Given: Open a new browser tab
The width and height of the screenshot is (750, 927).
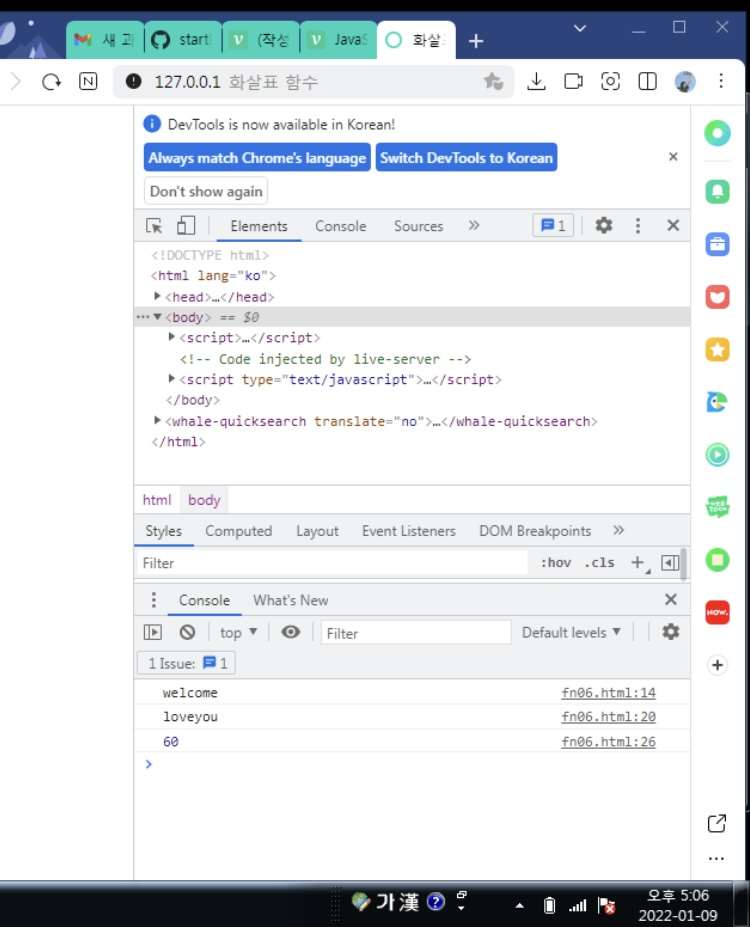Looking at the screenshot, I should coord(476,41).
